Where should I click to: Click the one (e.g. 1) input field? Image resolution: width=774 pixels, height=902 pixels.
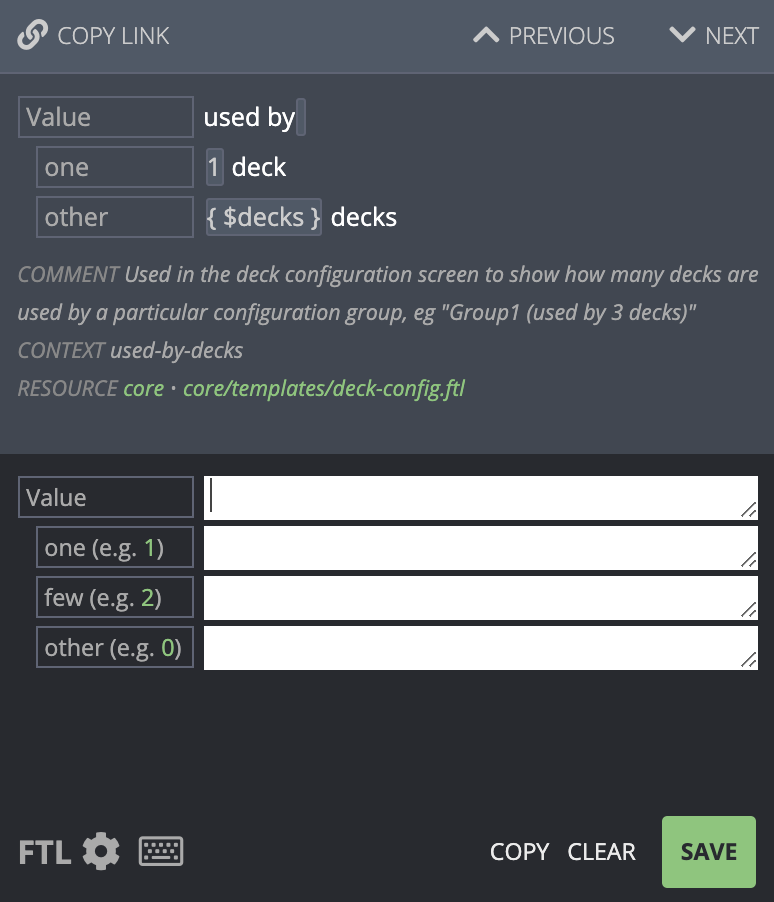point(481,548)
